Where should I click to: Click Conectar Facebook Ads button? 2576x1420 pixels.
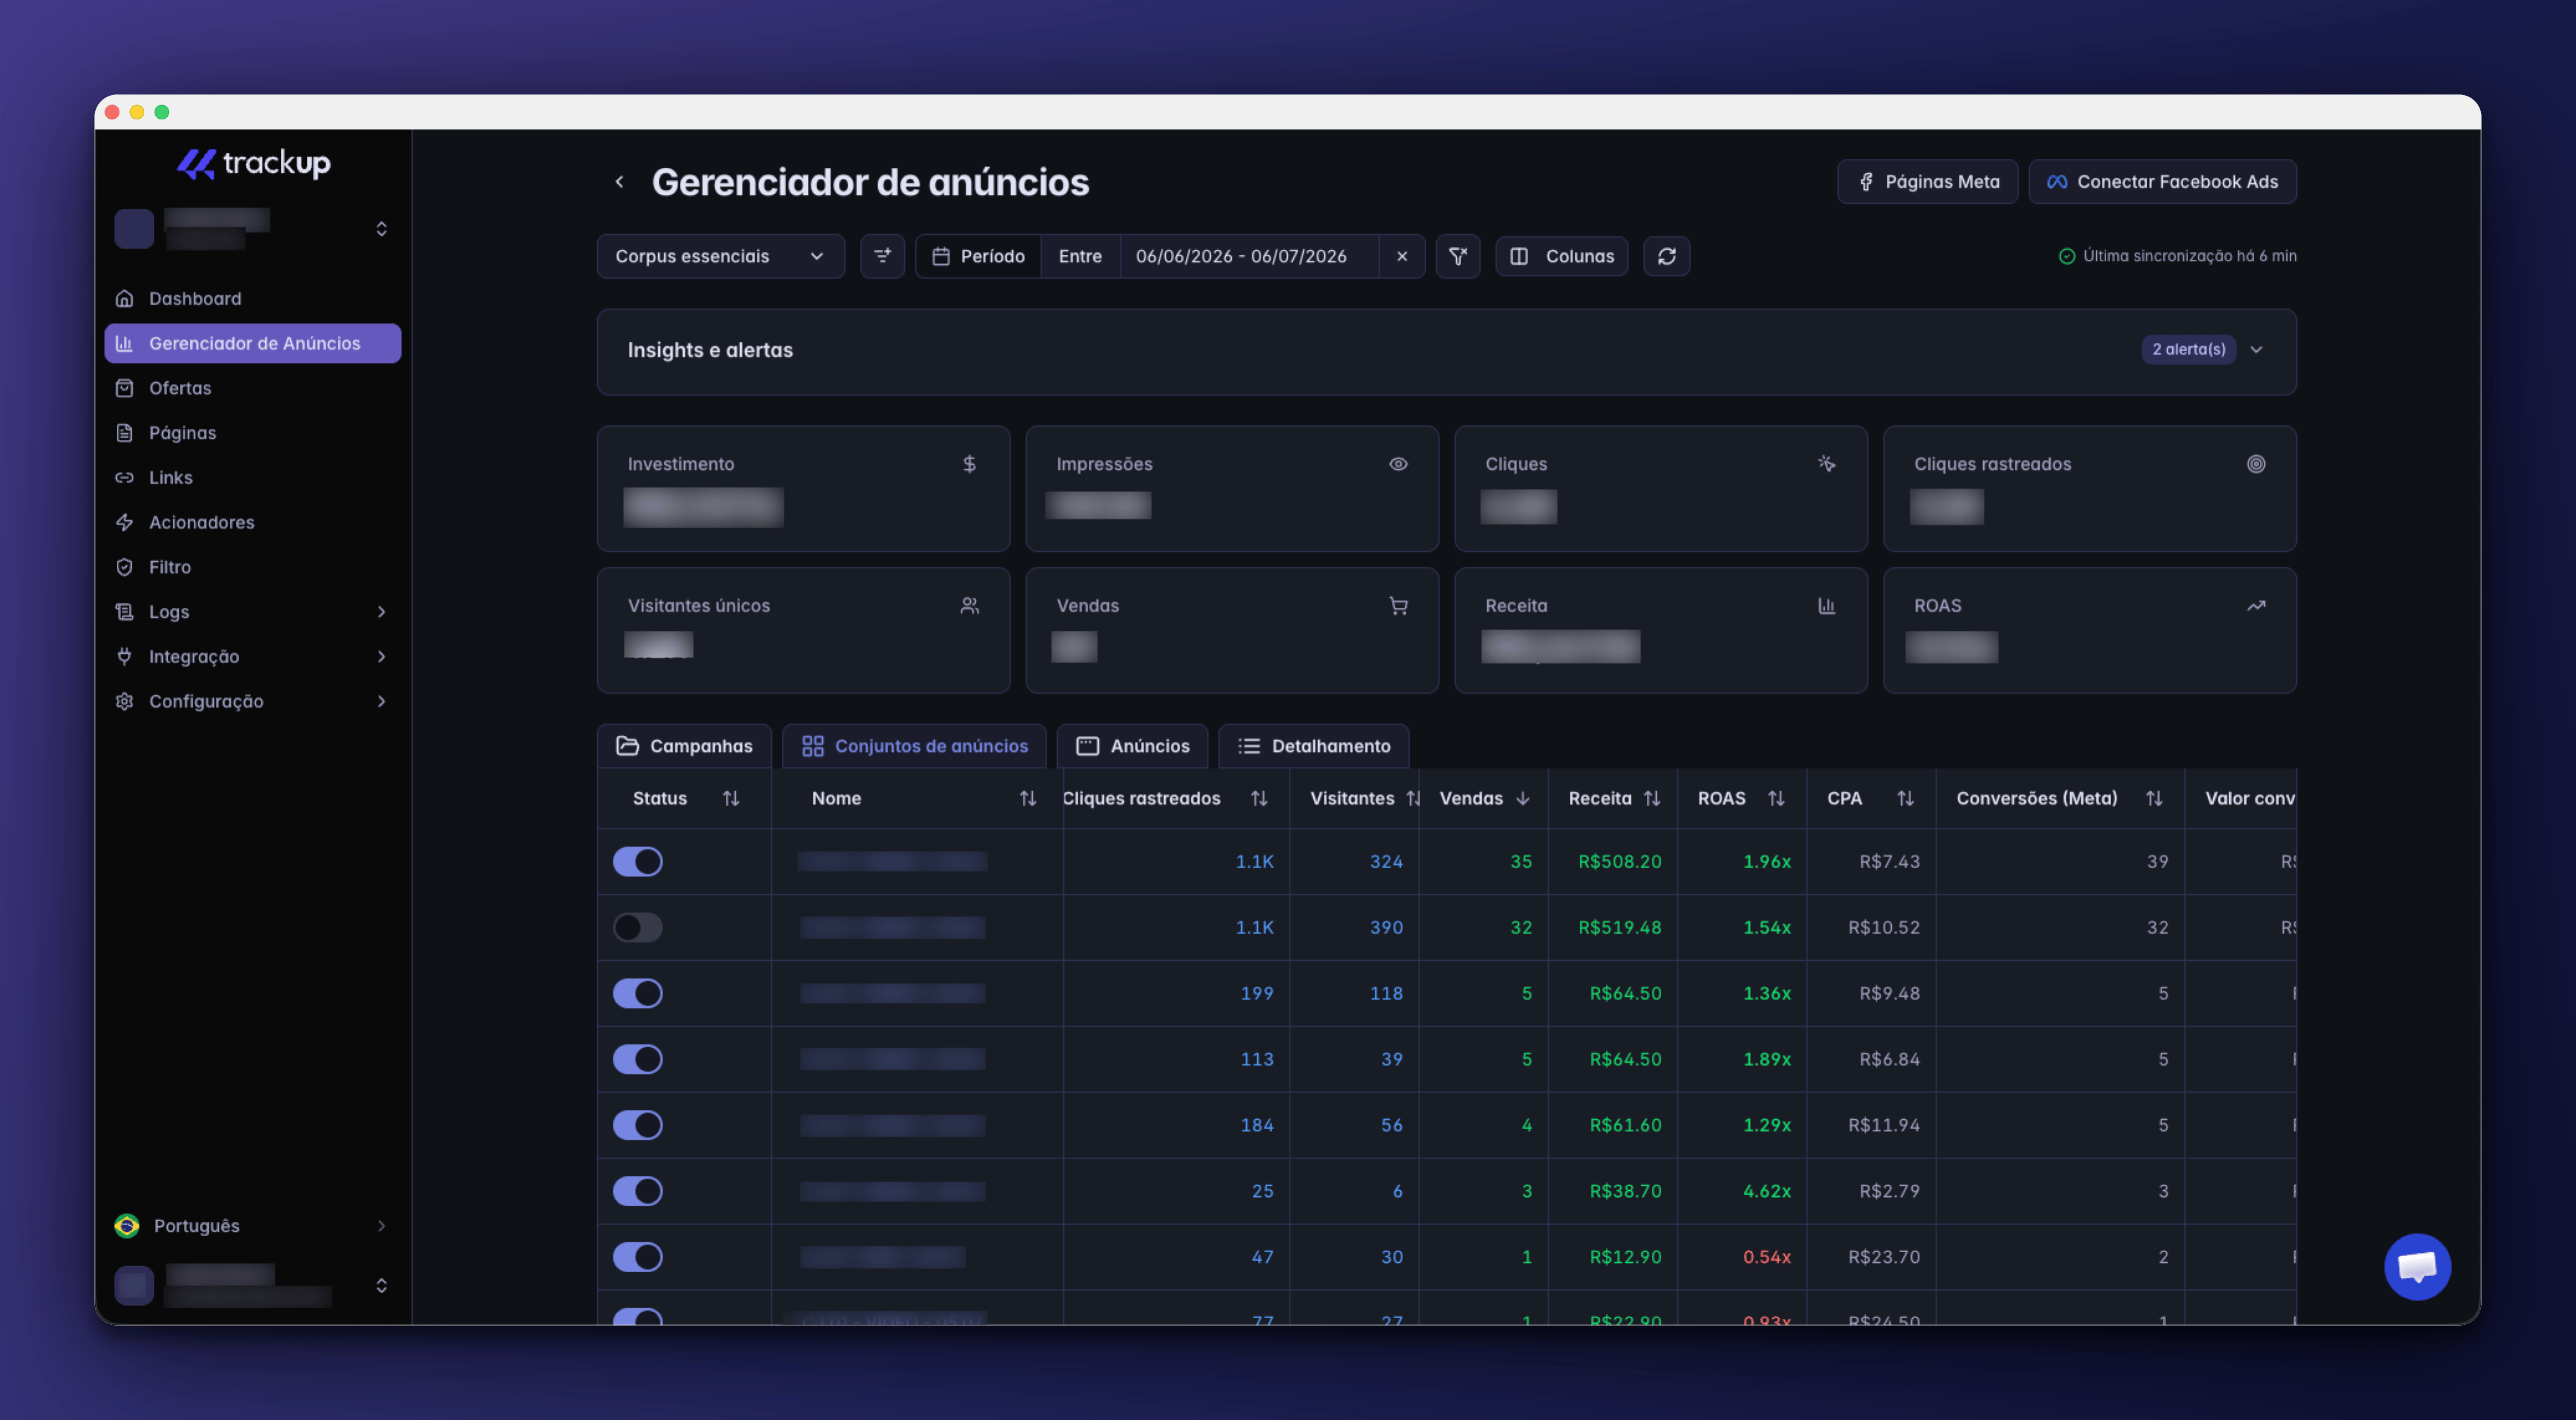point(2162,182)
